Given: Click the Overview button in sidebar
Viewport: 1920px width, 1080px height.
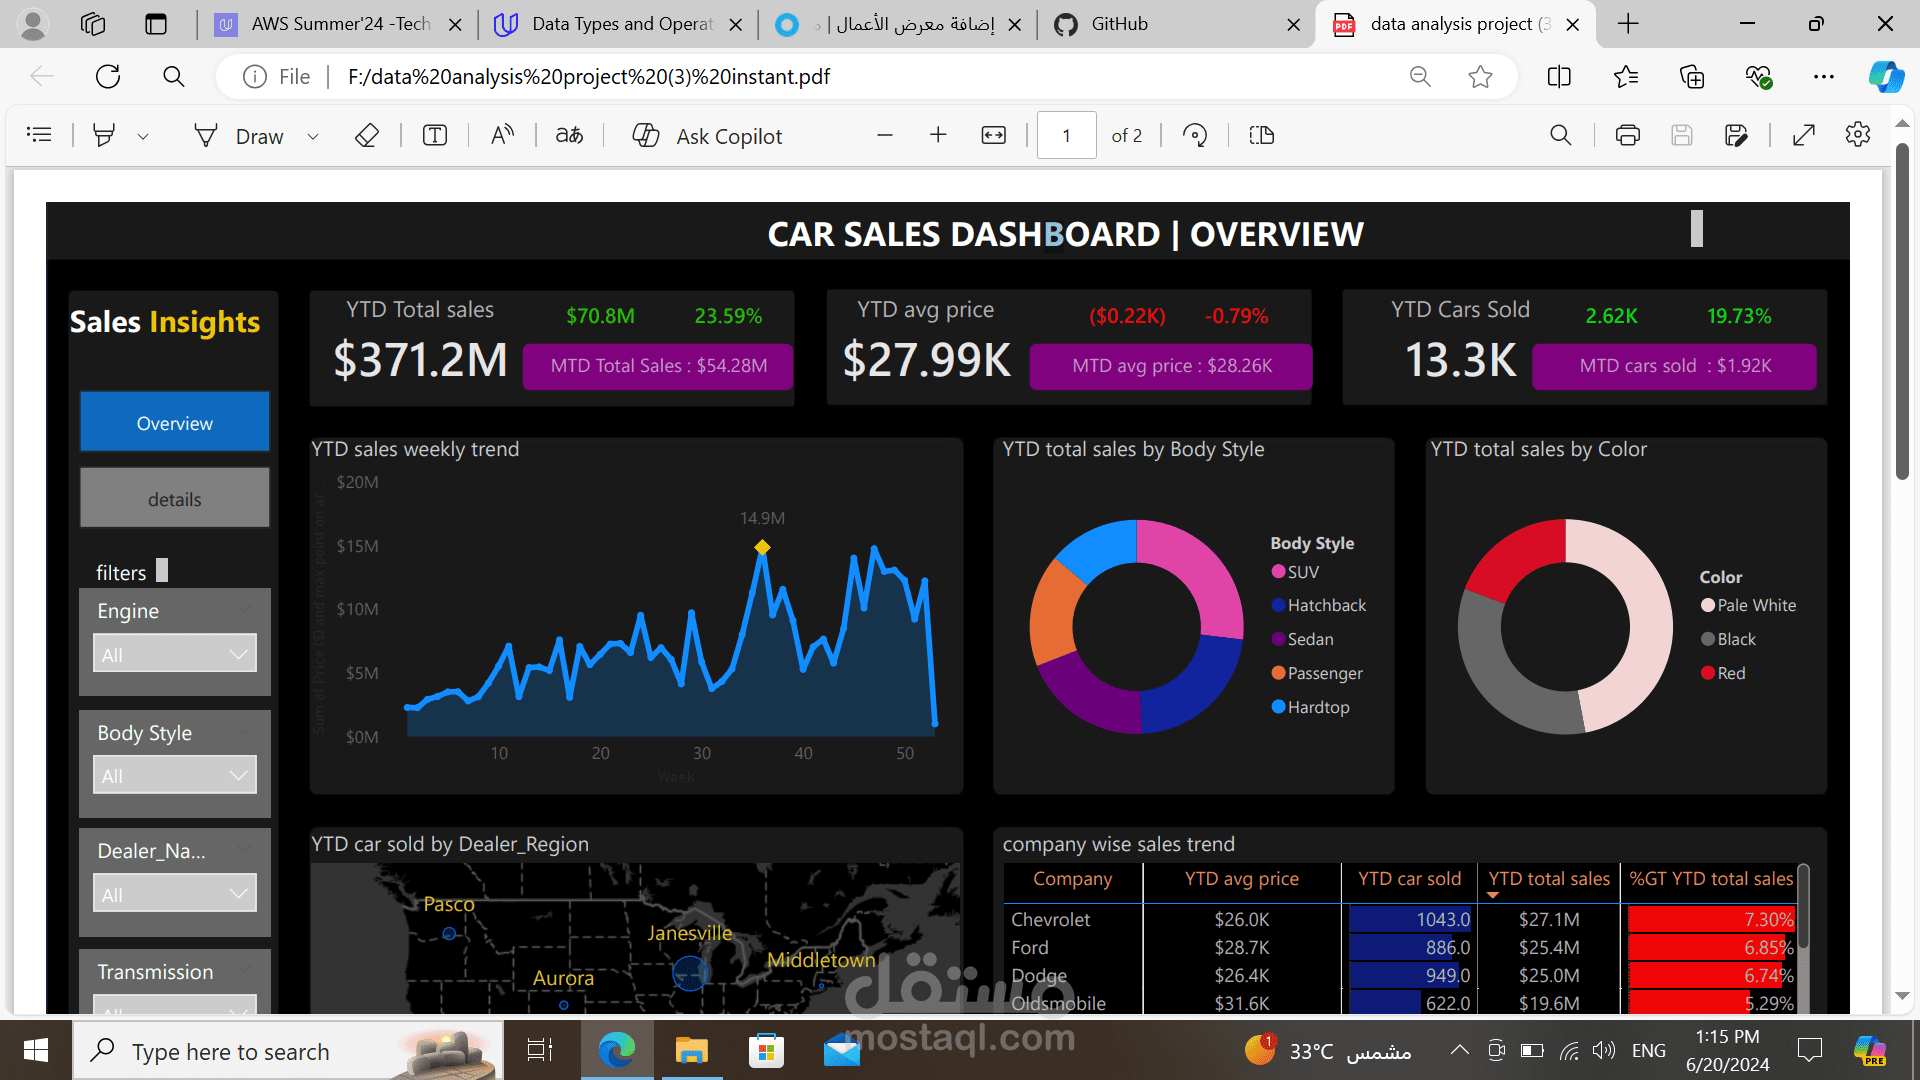Looking at the screenshot, I should coord(175,423).
